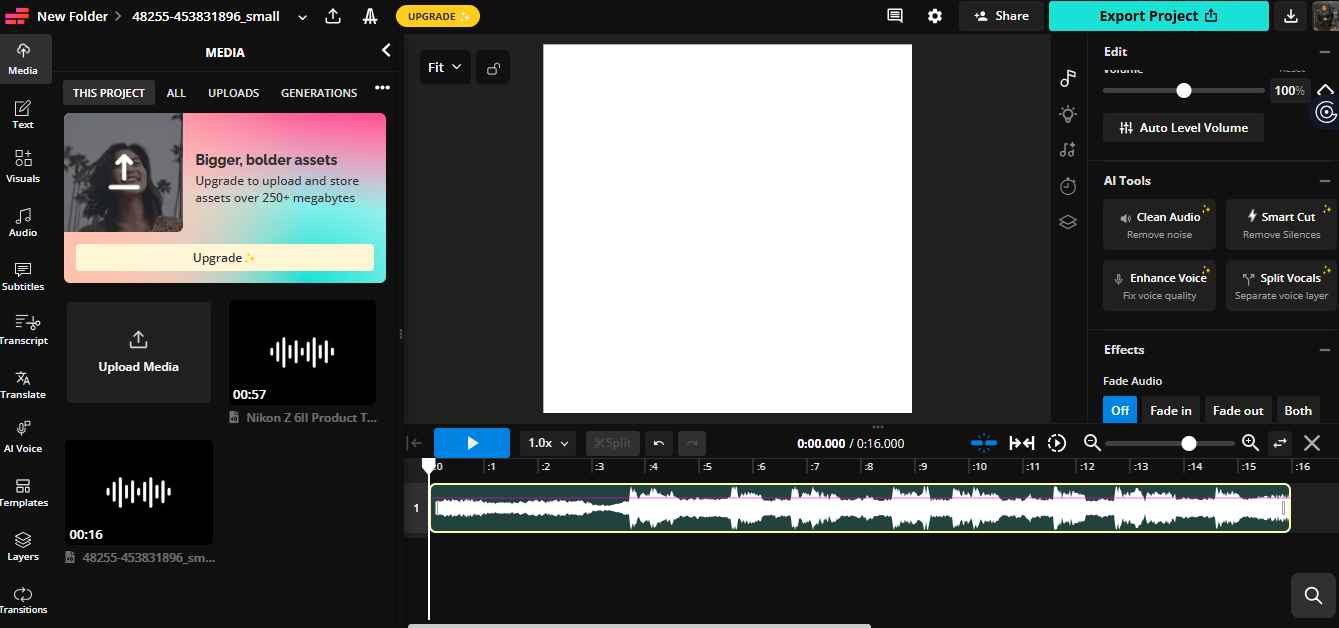The image size is (1339, 628).
Task: Click the timeline search magnifier button
Action: click(x=1313, y=596)
